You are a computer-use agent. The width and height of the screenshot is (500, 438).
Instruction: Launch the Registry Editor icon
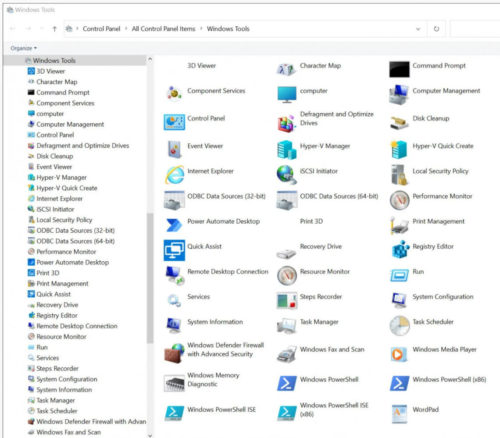coord(400,250)
